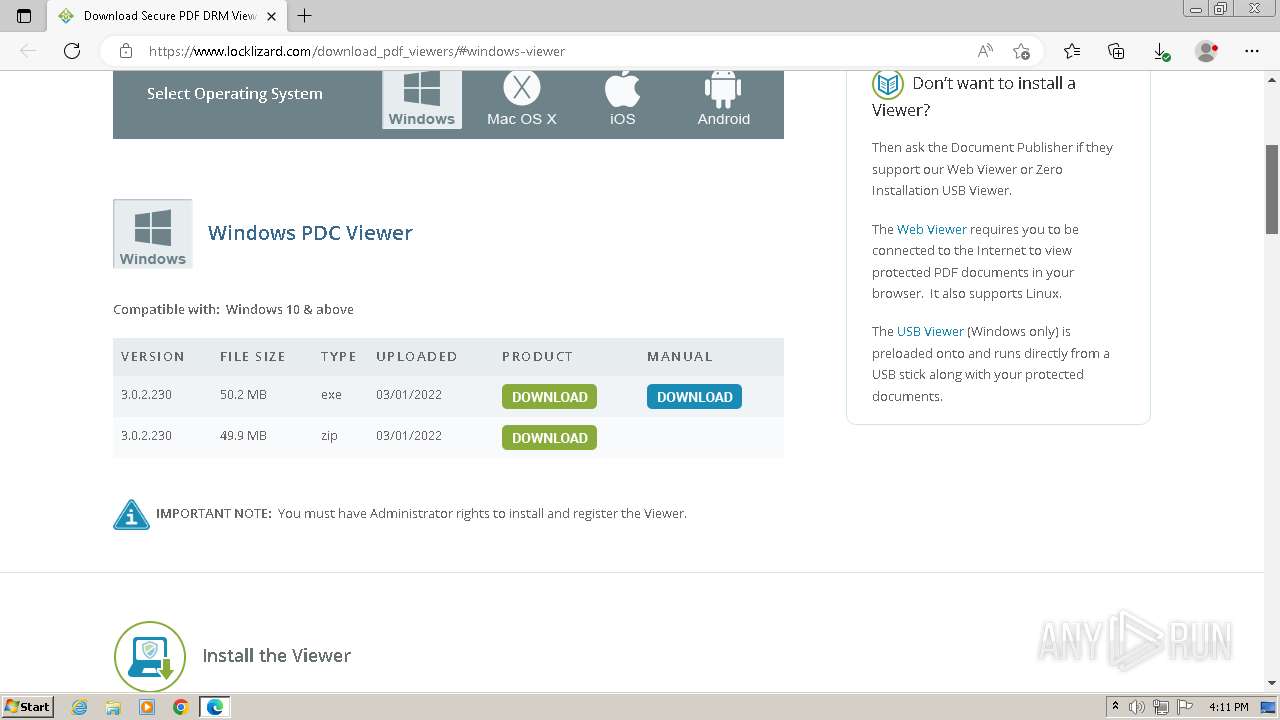Click the 50.2 MB file size cell
Screen dimensions: 1280x720
pyautogui.click(x=243, y=395)
